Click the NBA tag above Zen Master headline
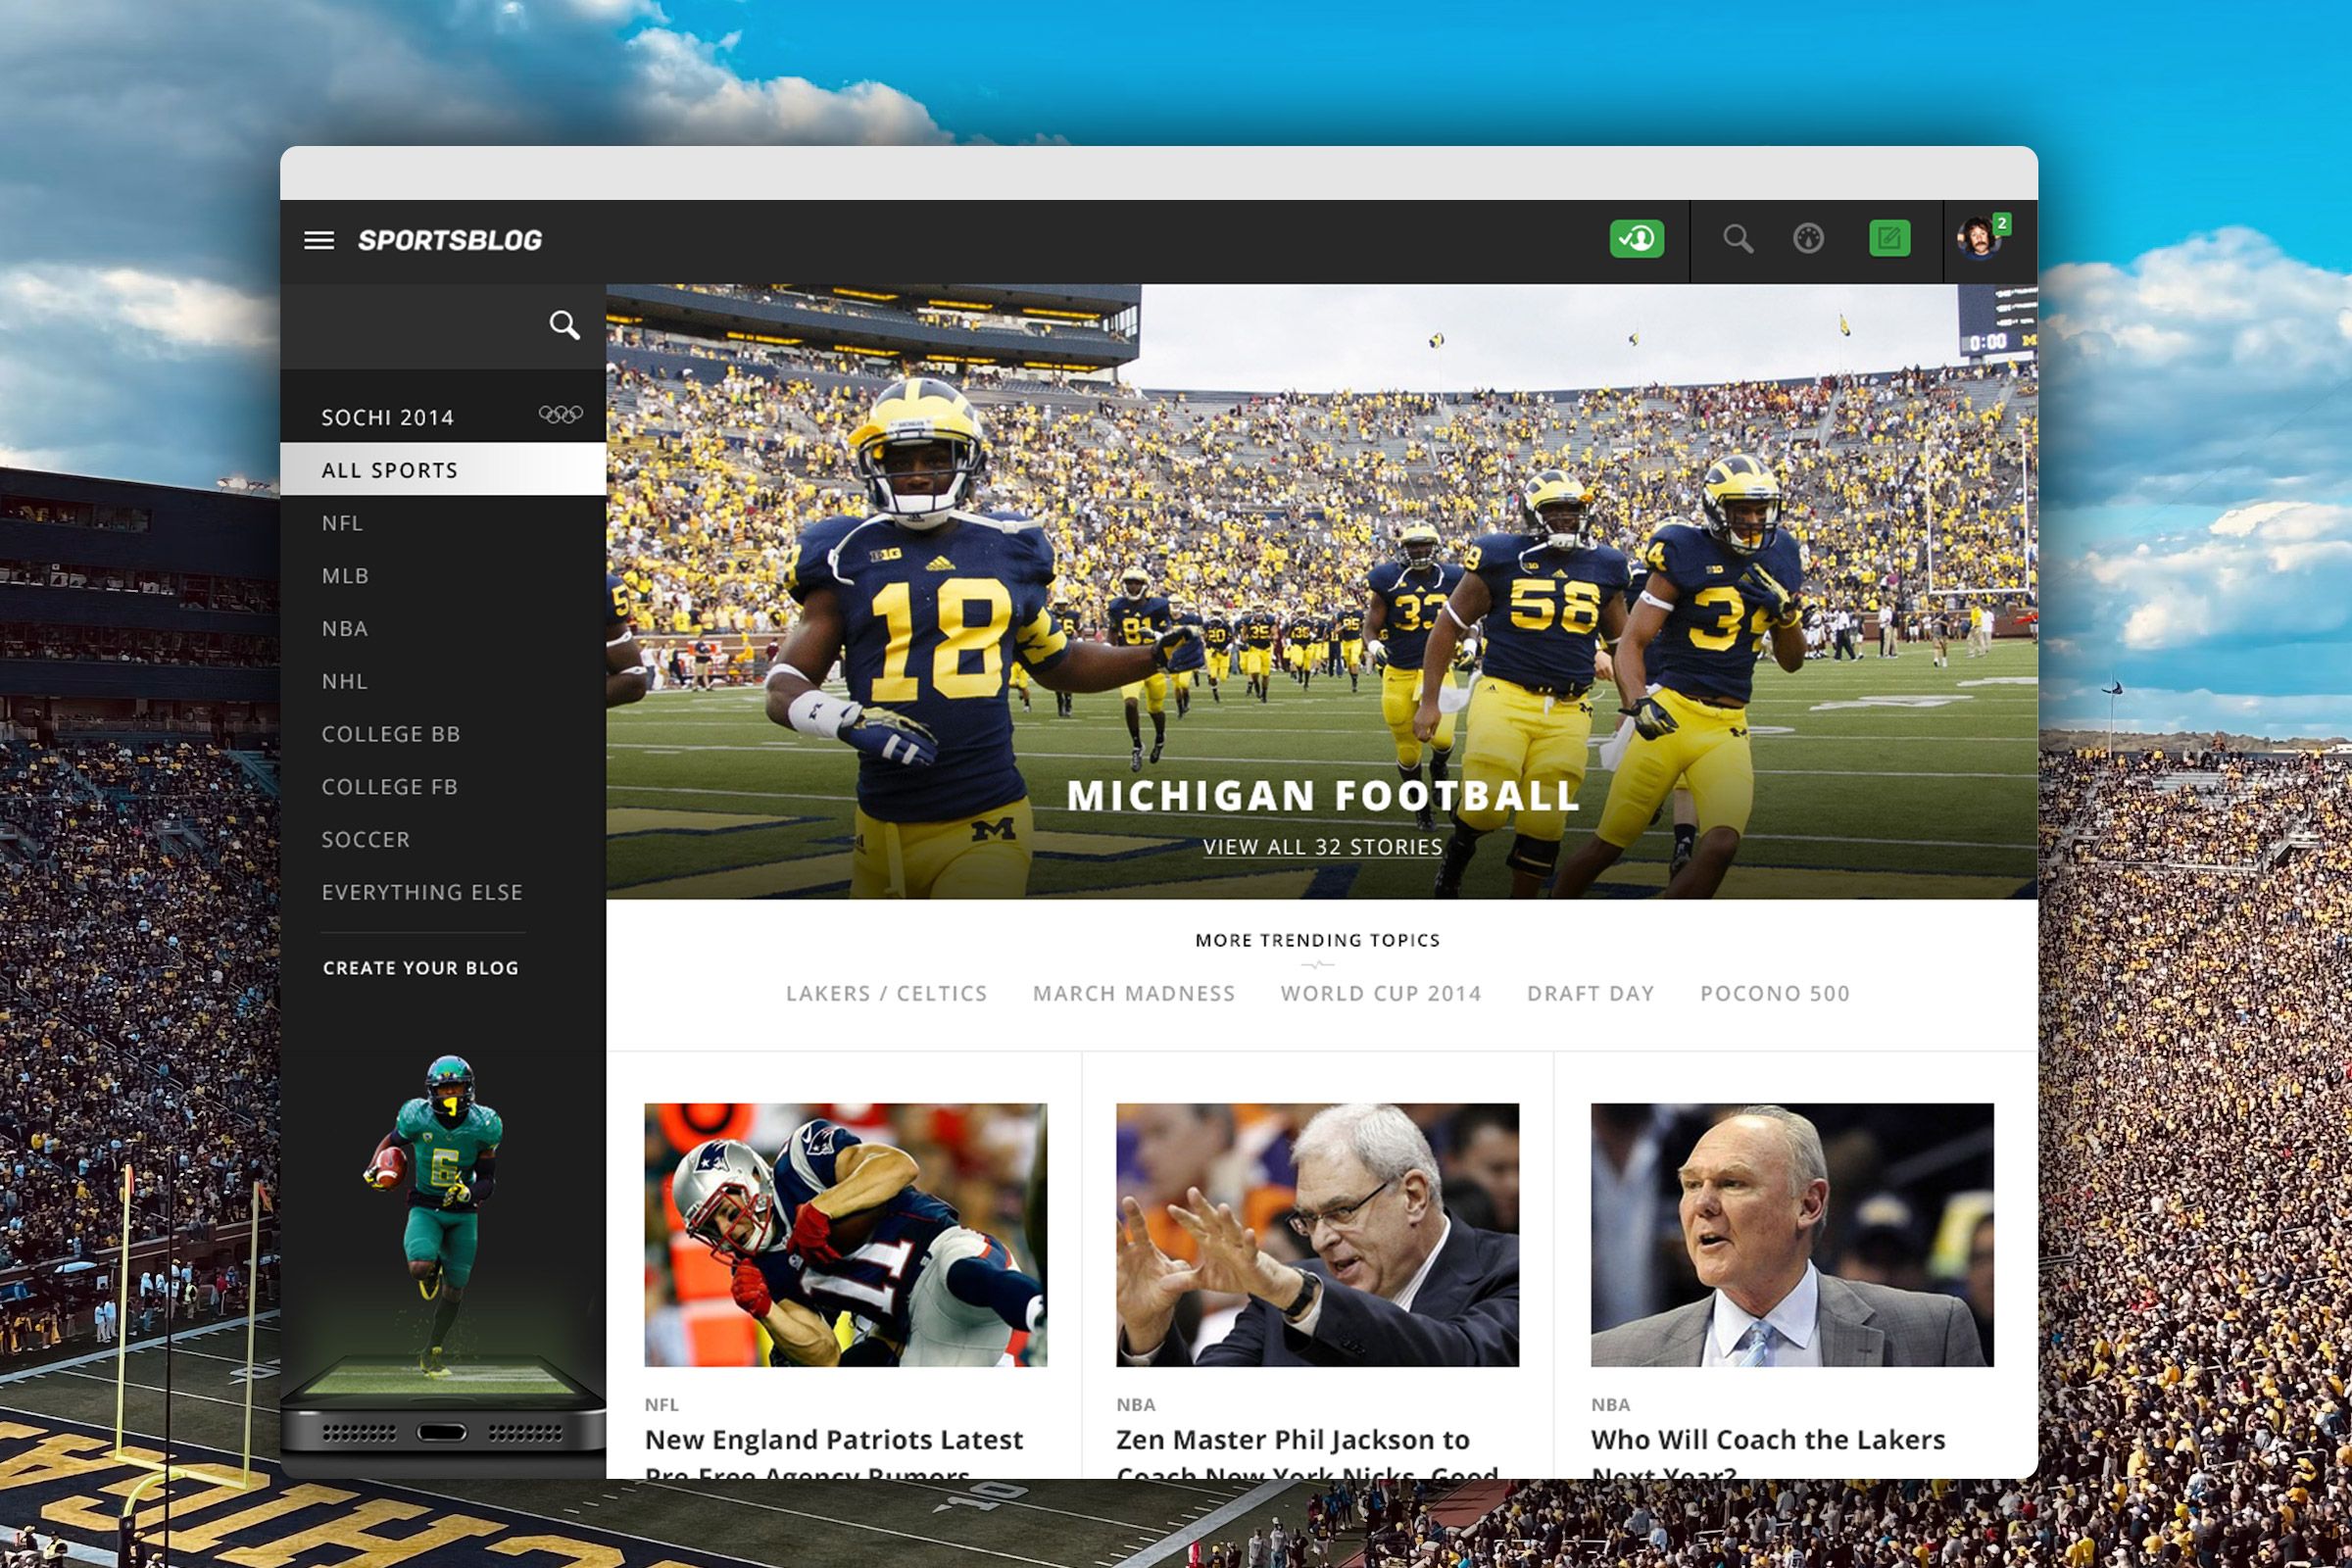Viewport: 2352px width, 1568px height. pos(1136,1405)
